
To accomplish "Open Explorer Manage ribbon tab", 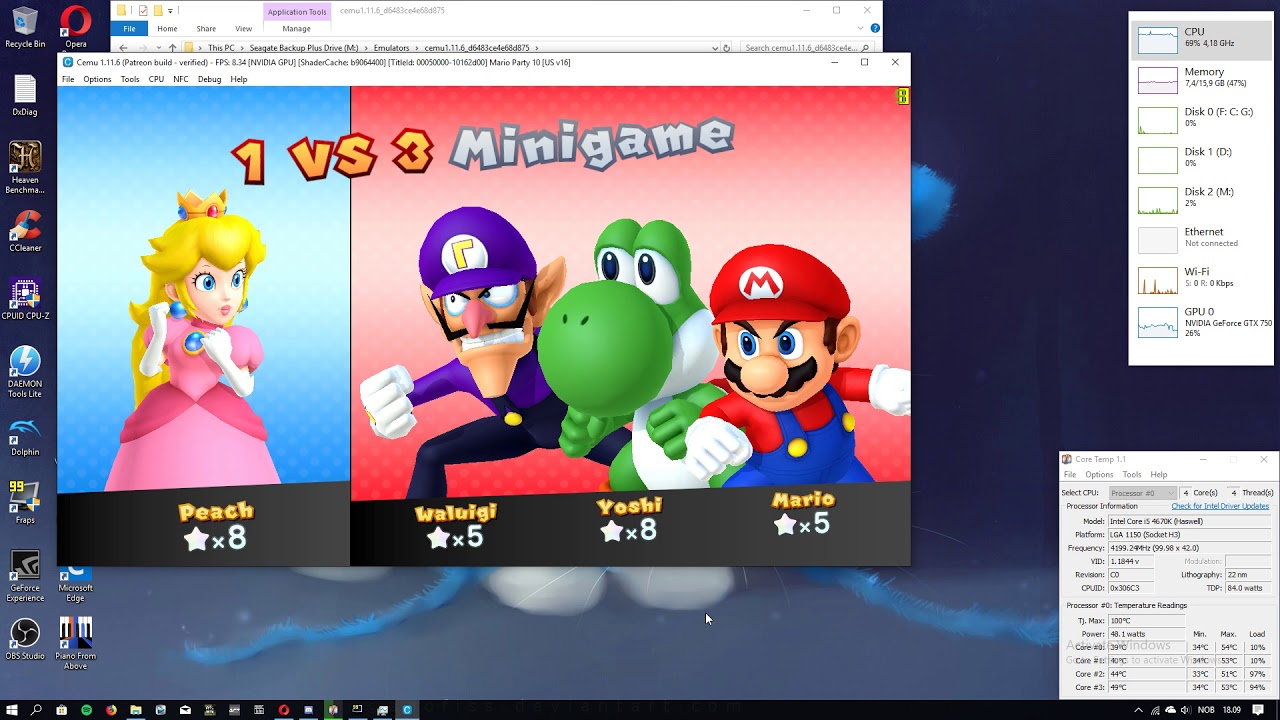I will pos(296,29).
